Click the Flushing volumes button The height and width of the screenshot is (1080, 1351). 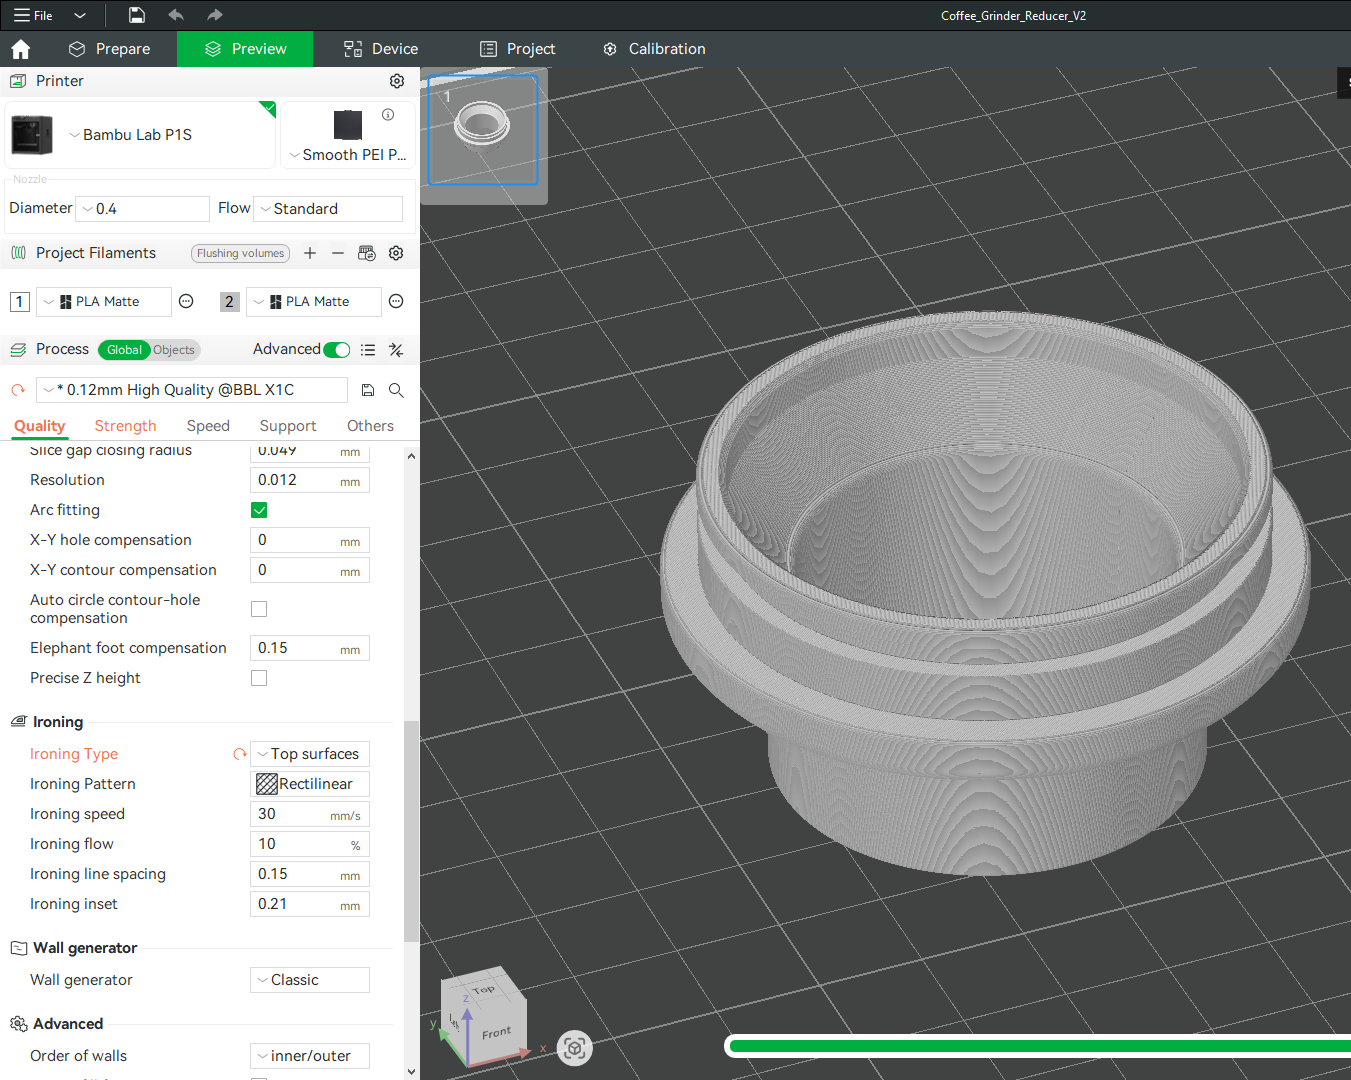tap(240, 253)
